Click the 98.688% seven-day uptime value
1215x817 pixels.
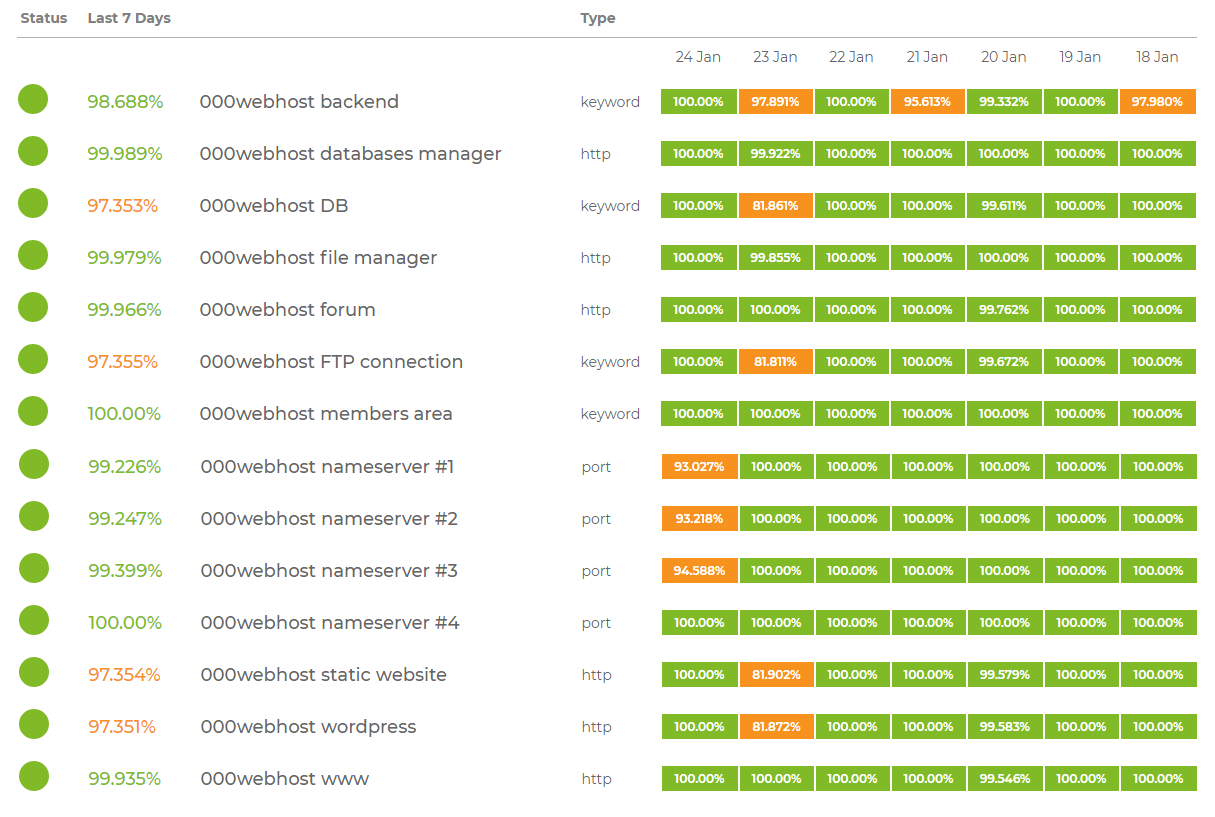[125, 102]
